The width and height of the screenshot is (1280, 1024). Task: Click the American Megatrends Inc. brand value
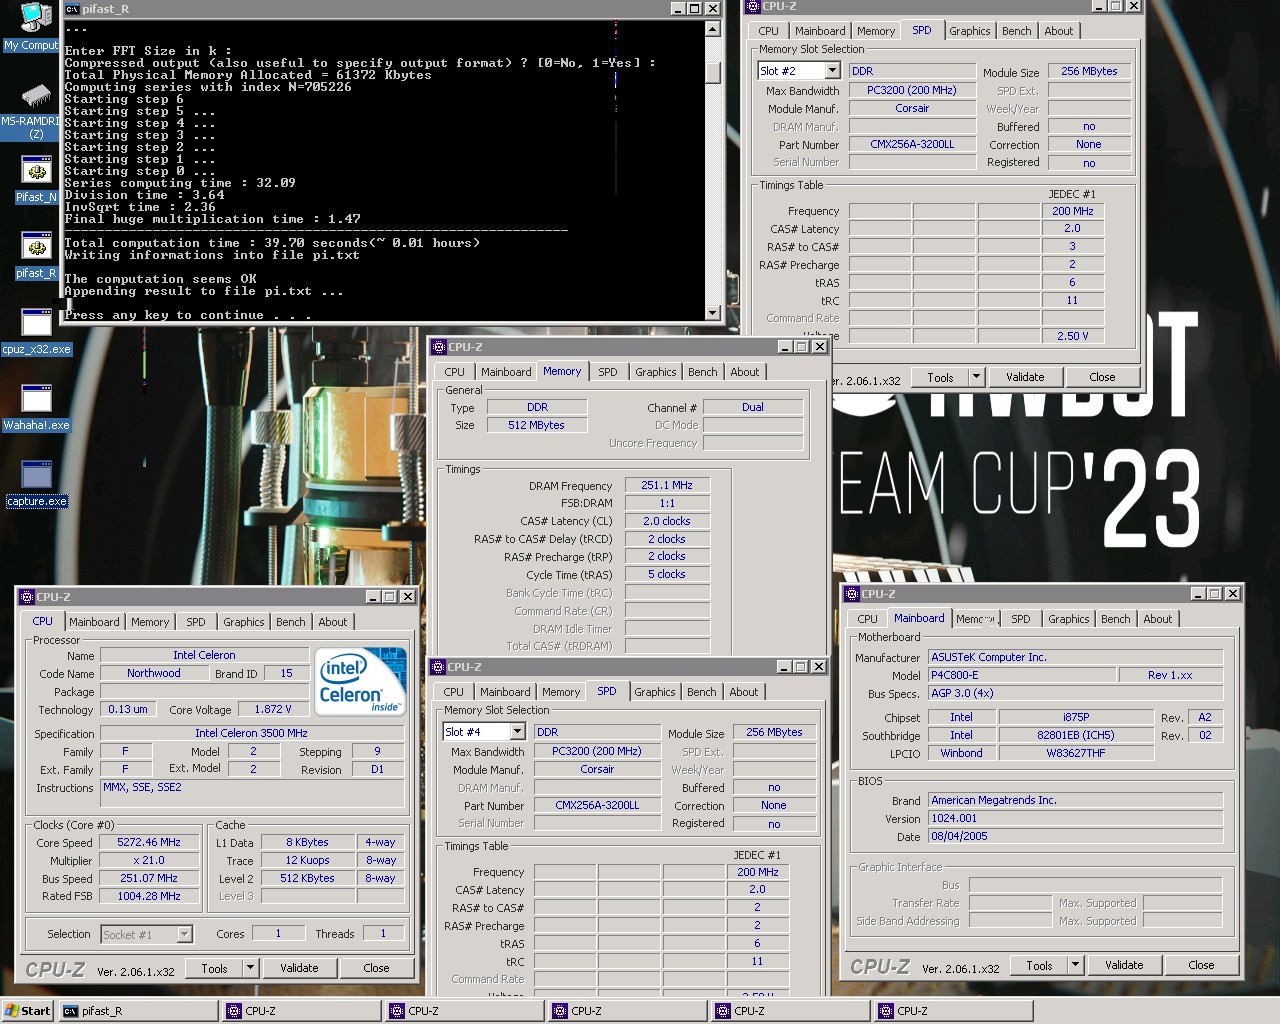pos(1076,800)
